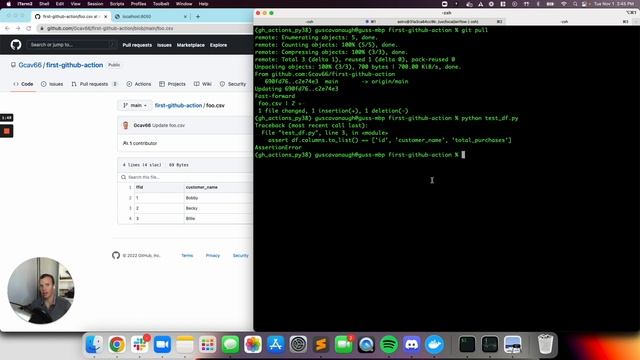The image size is (640, 360).
Task: Close the first-github-action browser tab
Action: pyautogui.click(x=105, y=17)
